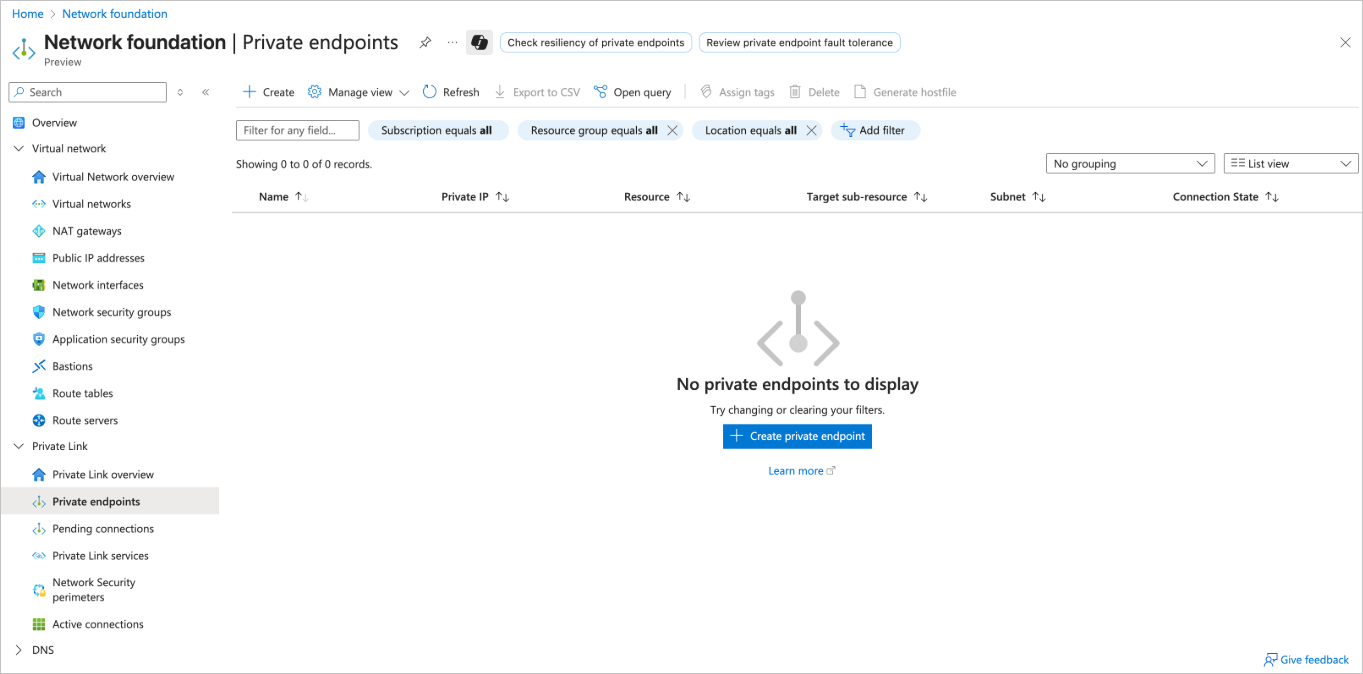Viewport: 1363px width, 674px height.
Task: Open the List view dropdown
Action: [1290, 164]
